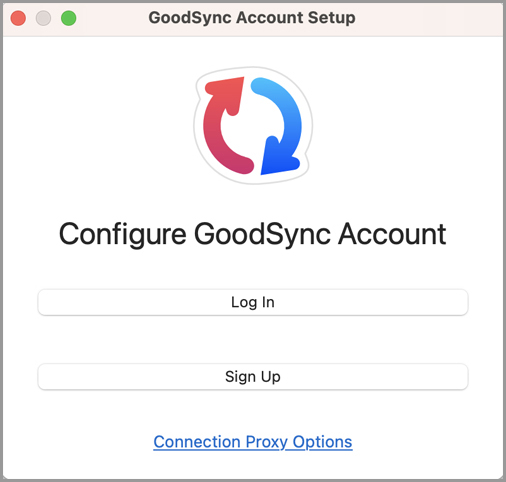This screenshot has height=482, width=506.
Task: Click the "Configure GoodSync Account" heading
Action: (x=253, y=234)
